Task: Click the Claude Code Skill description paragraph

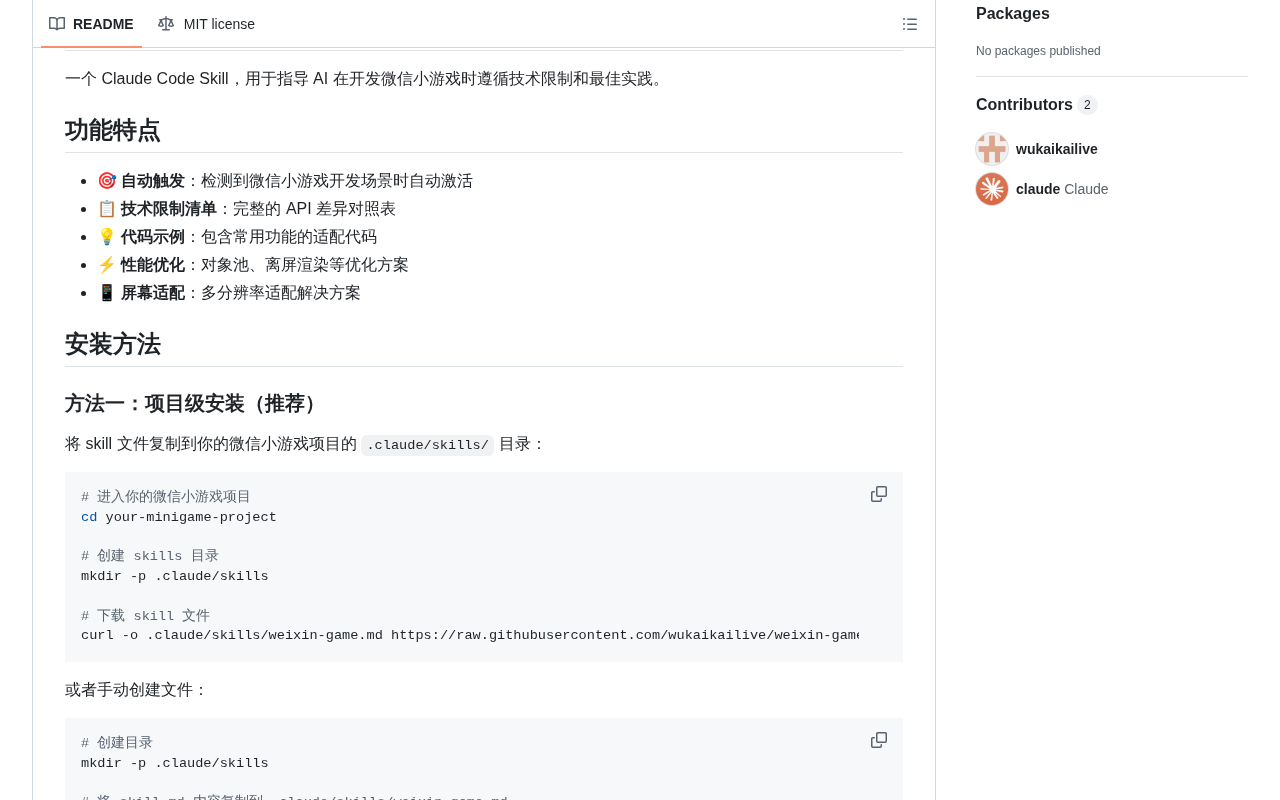Action: (x=367, y=79)
